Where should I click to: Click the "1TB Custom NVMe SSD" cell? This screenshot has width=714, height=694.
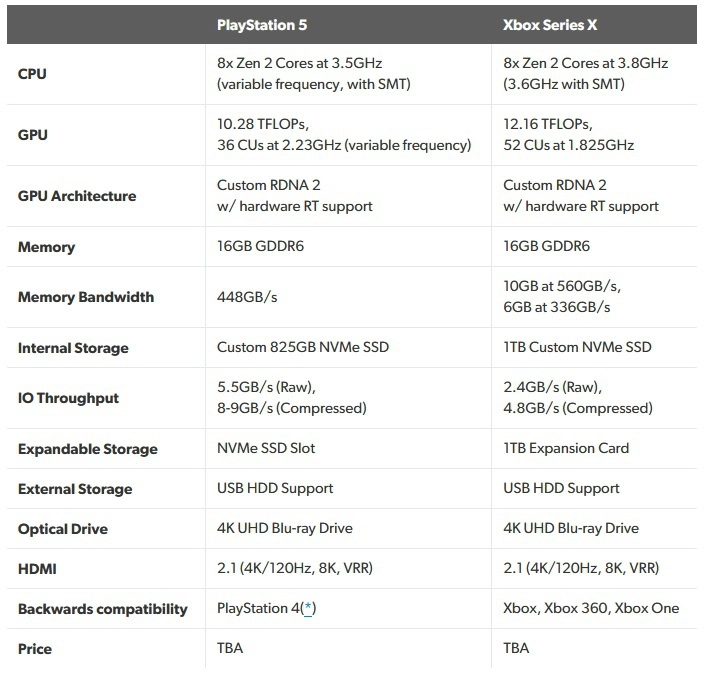577,347
